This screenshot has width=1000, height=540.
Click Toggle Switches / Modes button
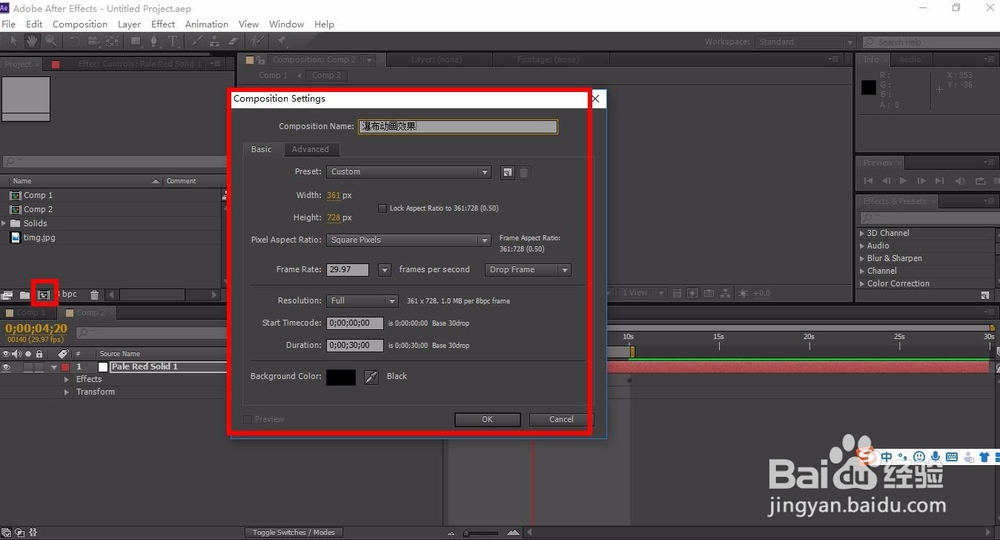tap(294, 532)
